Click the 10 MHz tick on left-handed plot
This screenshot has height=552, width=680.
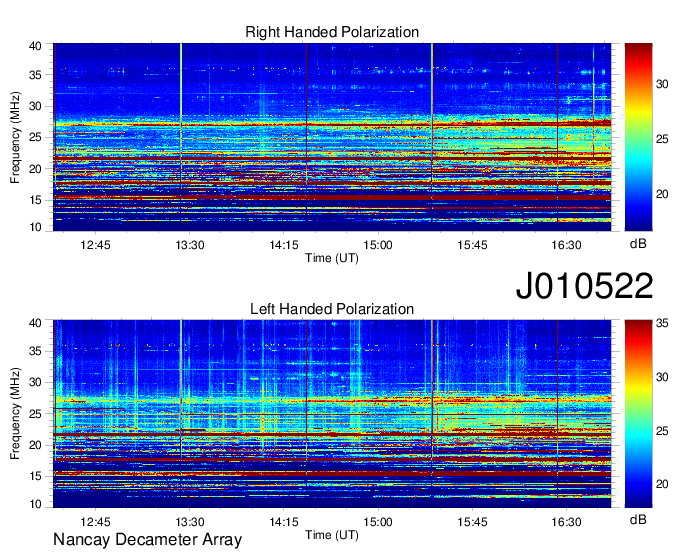35,504
